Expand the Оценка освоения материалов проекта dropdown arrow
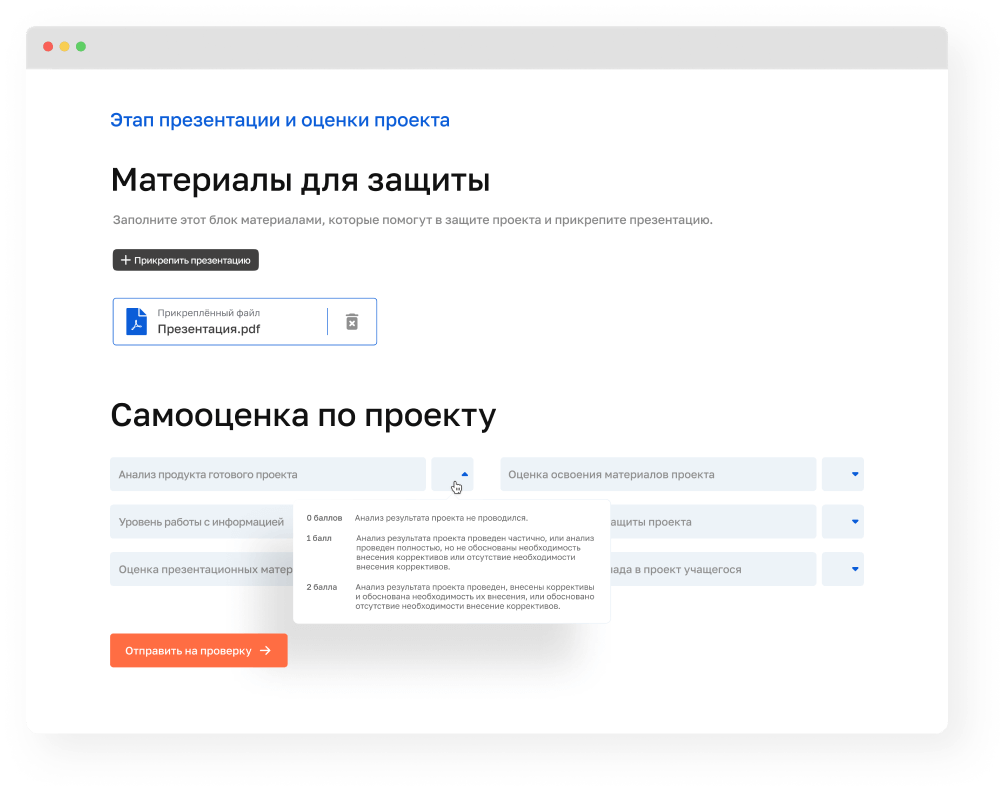 click(854, 474)
